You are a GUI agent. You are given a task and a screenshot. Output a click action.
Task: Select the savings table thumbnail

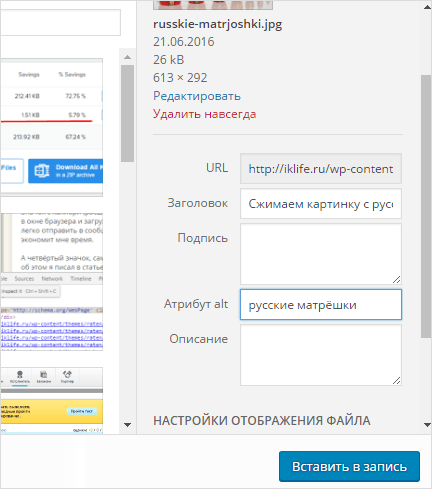coord(52,128)
